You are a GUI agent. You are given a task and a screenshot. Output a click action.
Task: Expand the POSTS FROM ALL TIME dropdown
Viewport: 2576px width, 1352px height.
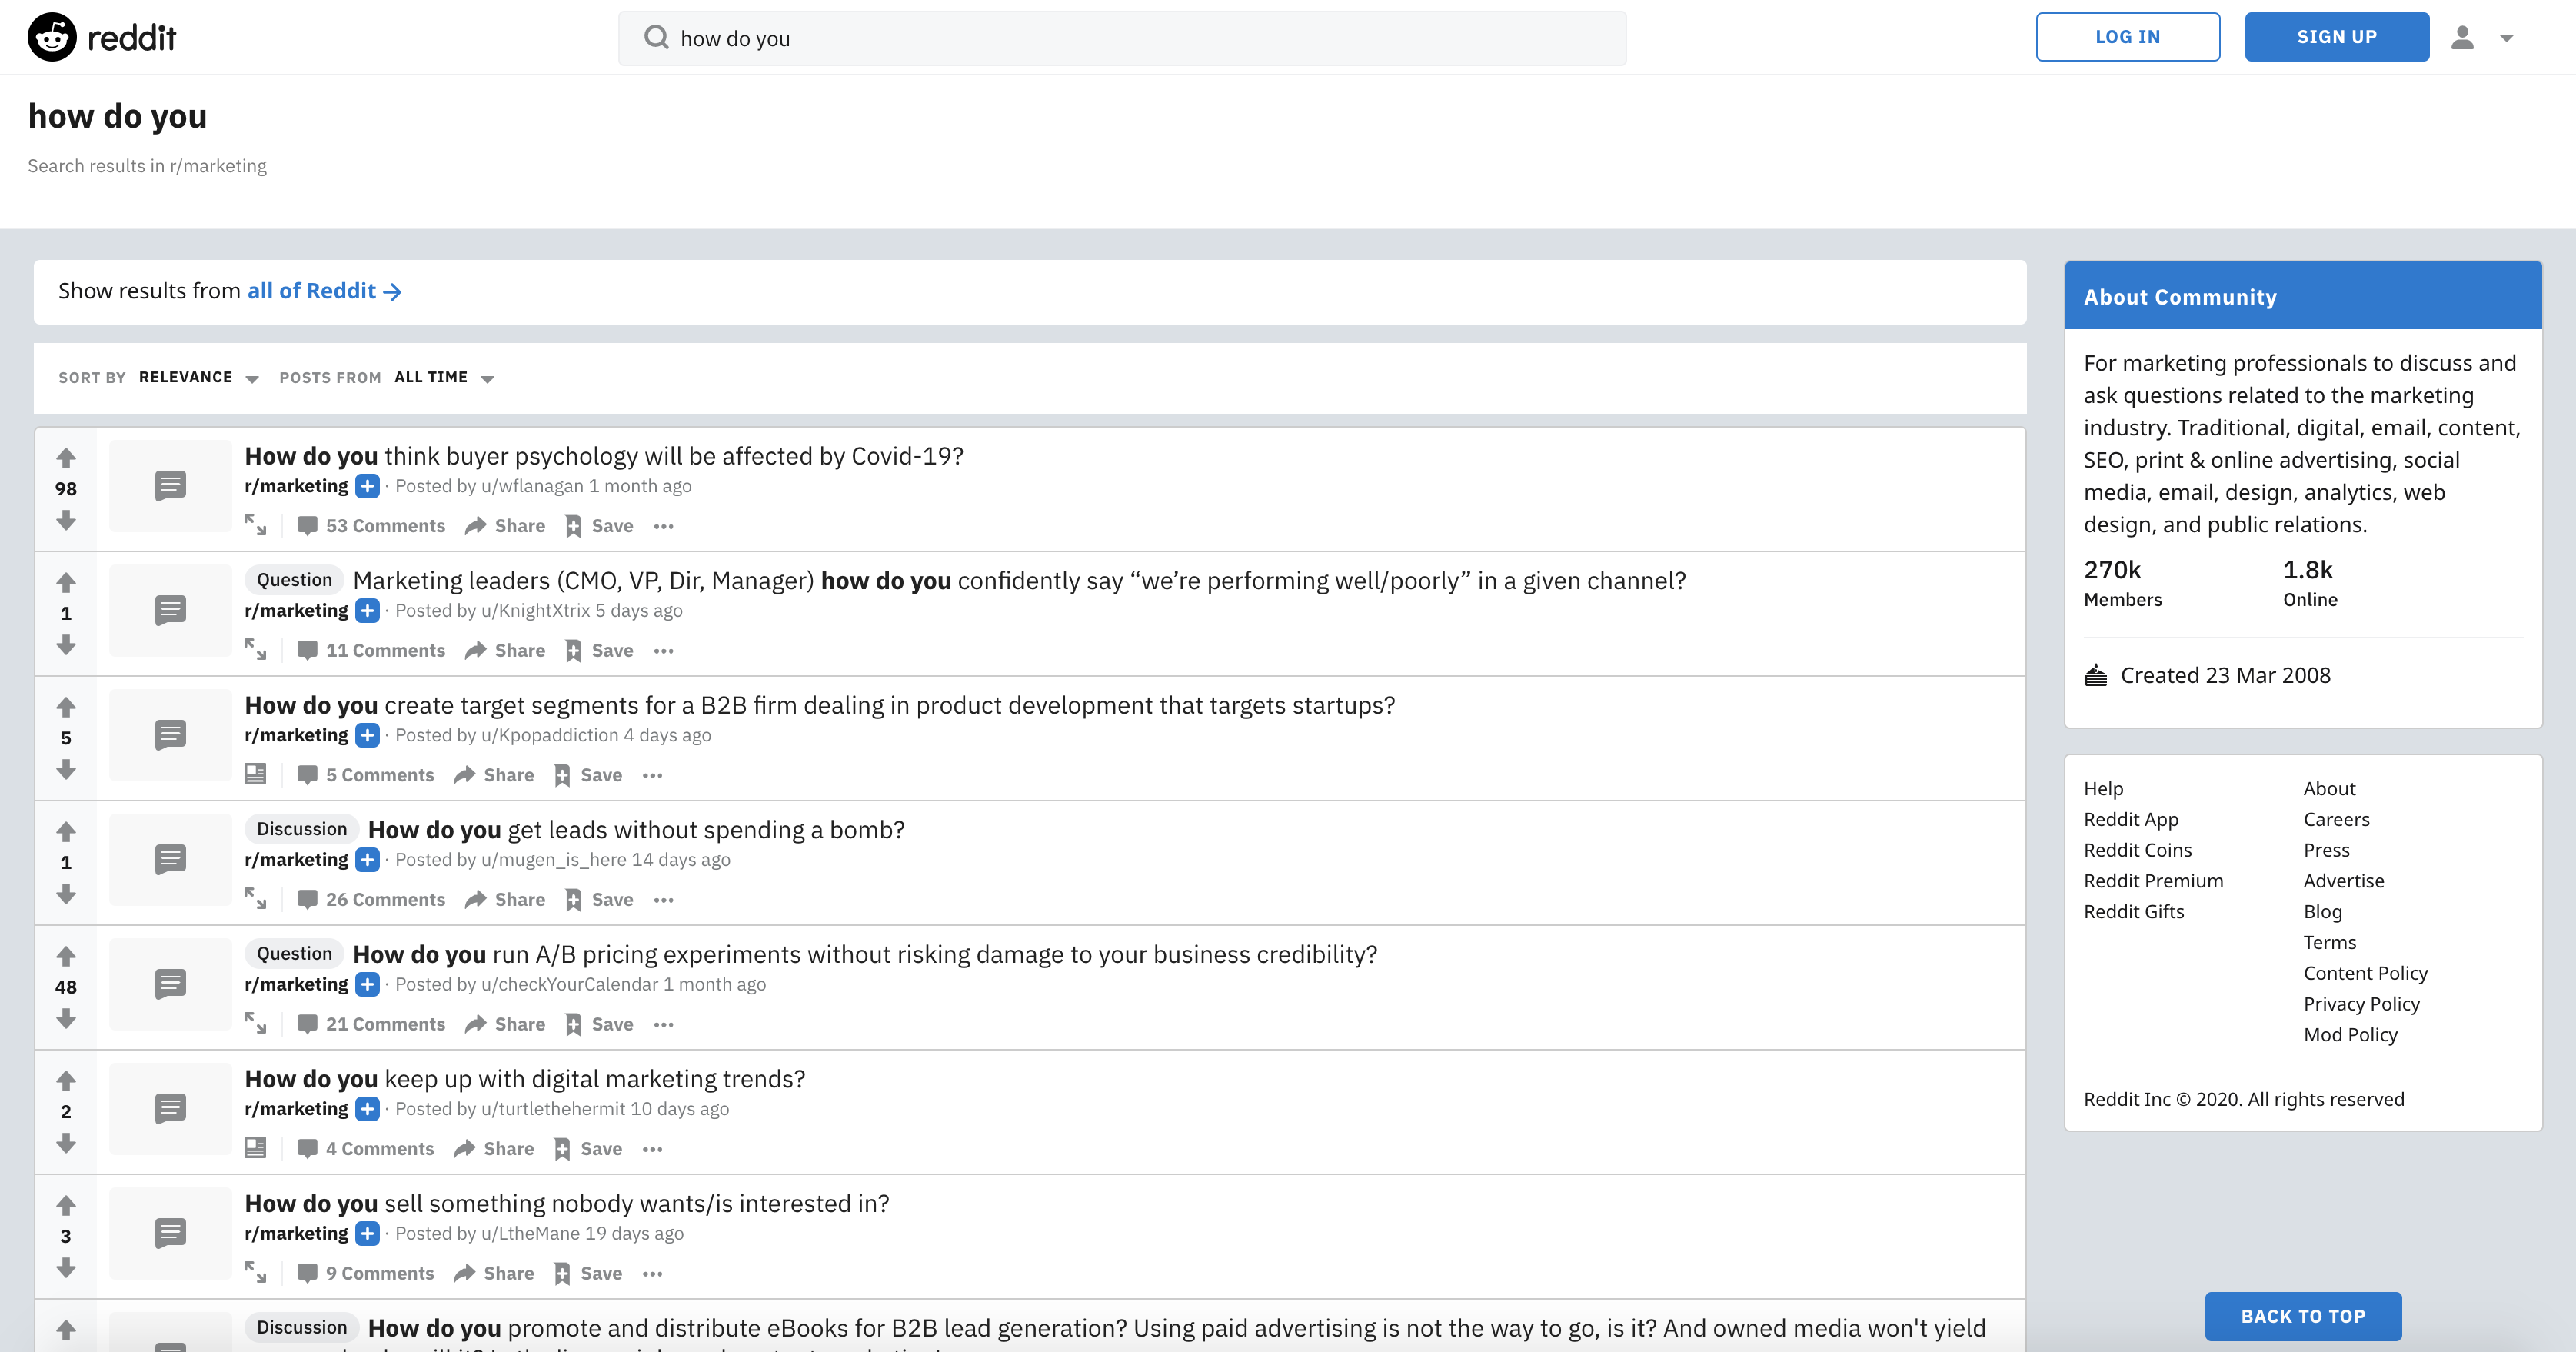(x=485, y=377)
